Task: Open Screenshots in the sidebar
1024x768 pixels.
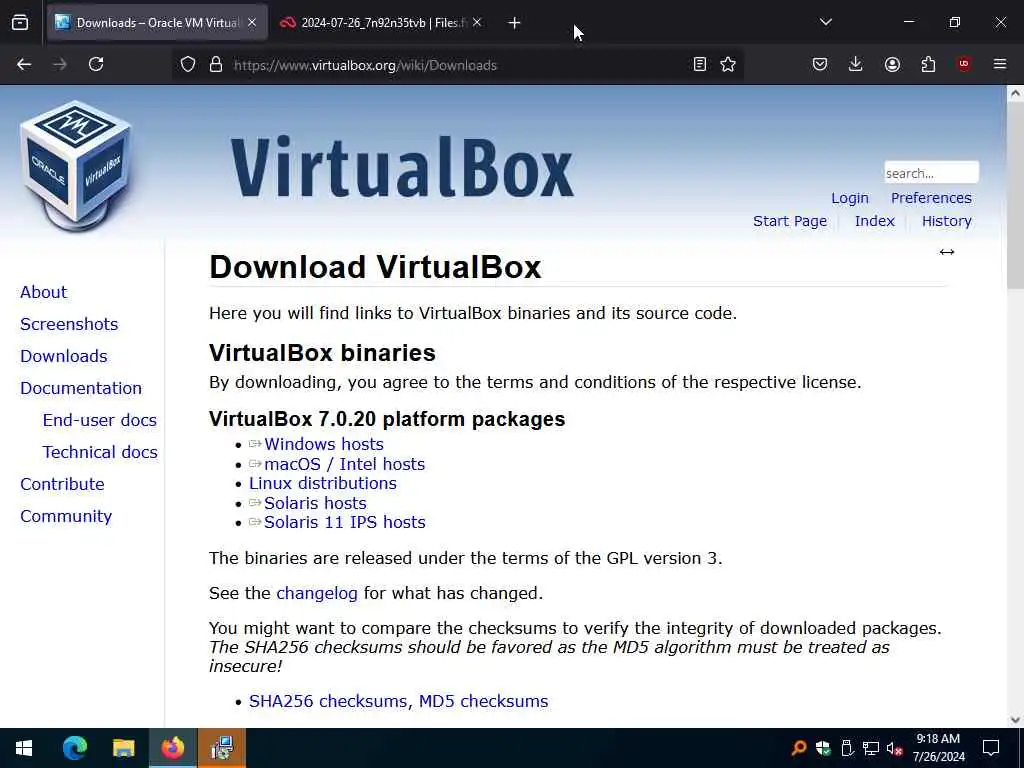Action: [x=69, y=324]
